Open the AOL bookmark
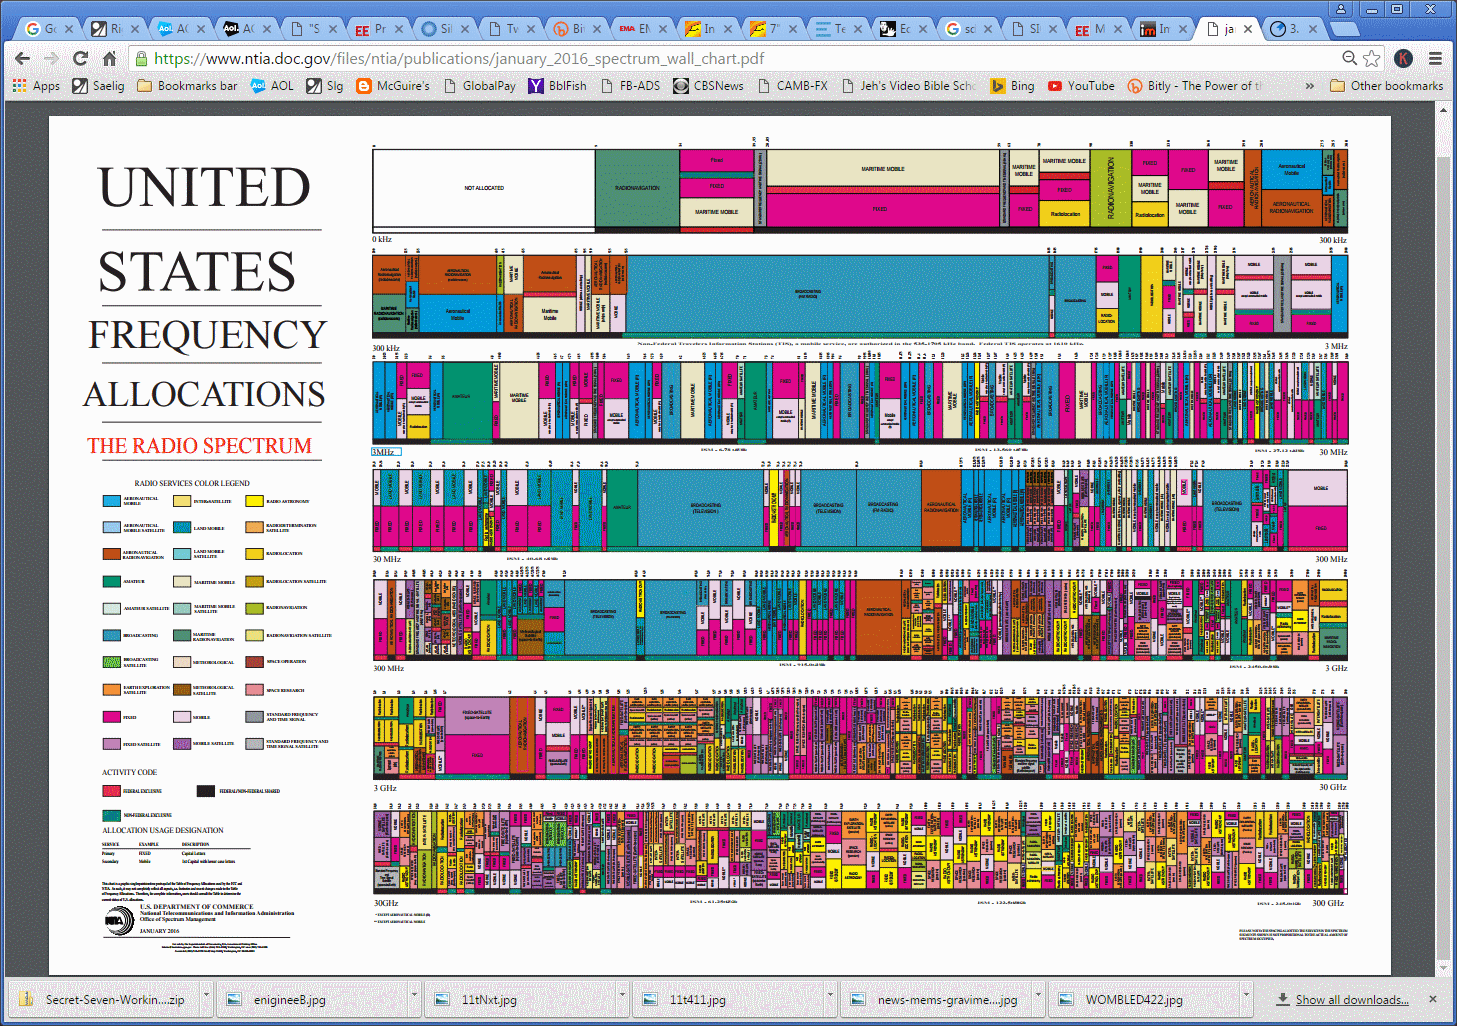This screenshot has height=1026, width=1457. (272, 86)
